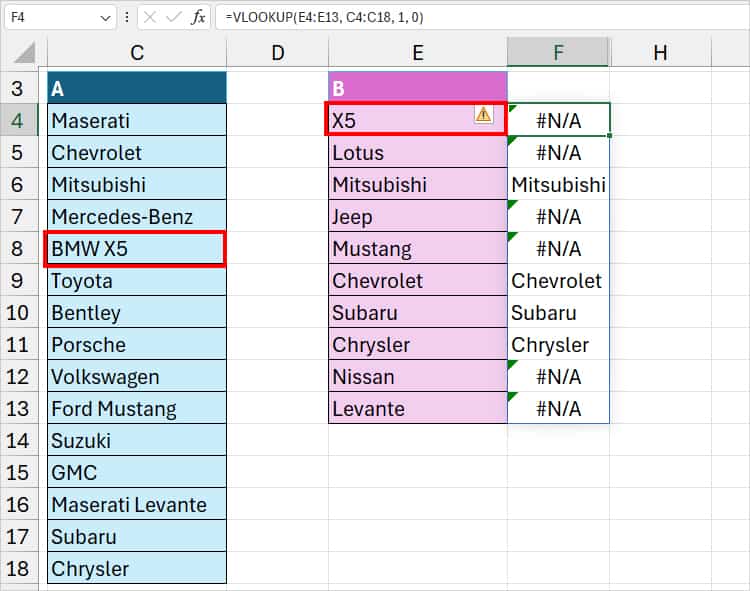
Task: Select Mitsubishi cell in column C
Action: pos(137,184)
